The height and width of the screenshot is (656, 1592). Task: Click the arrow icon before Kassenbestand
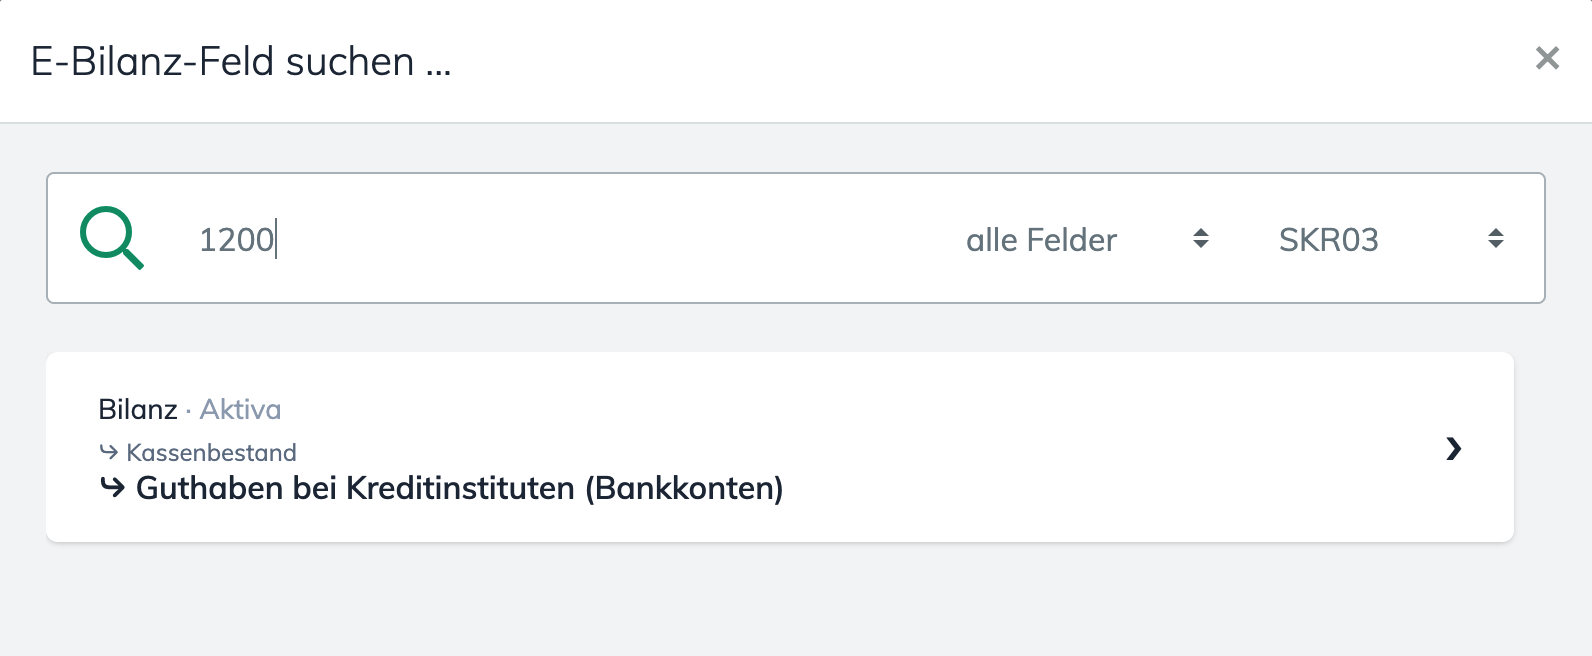[111, 452]
